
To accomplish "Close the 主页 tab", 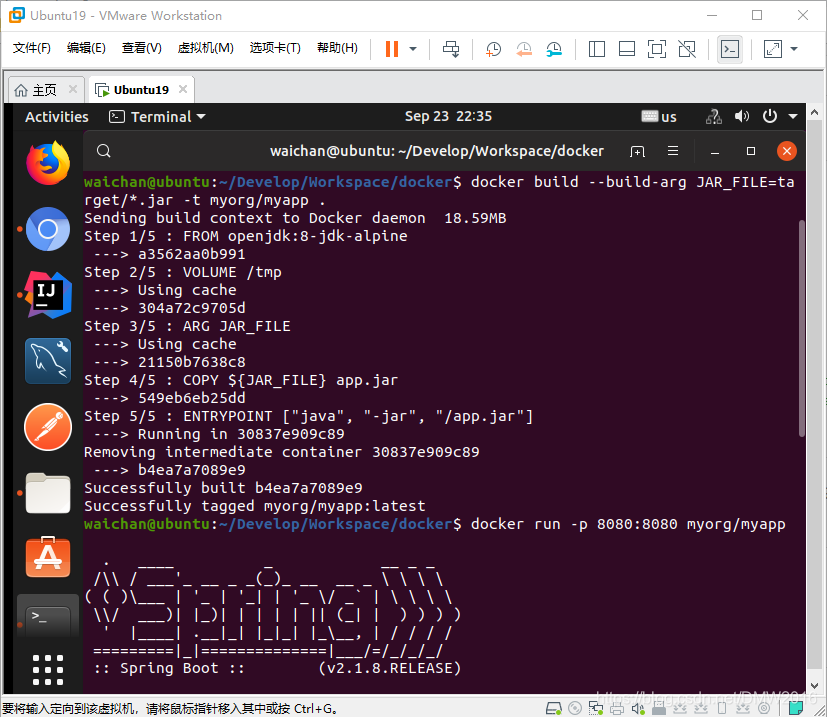I will click(x=73, y=89).
